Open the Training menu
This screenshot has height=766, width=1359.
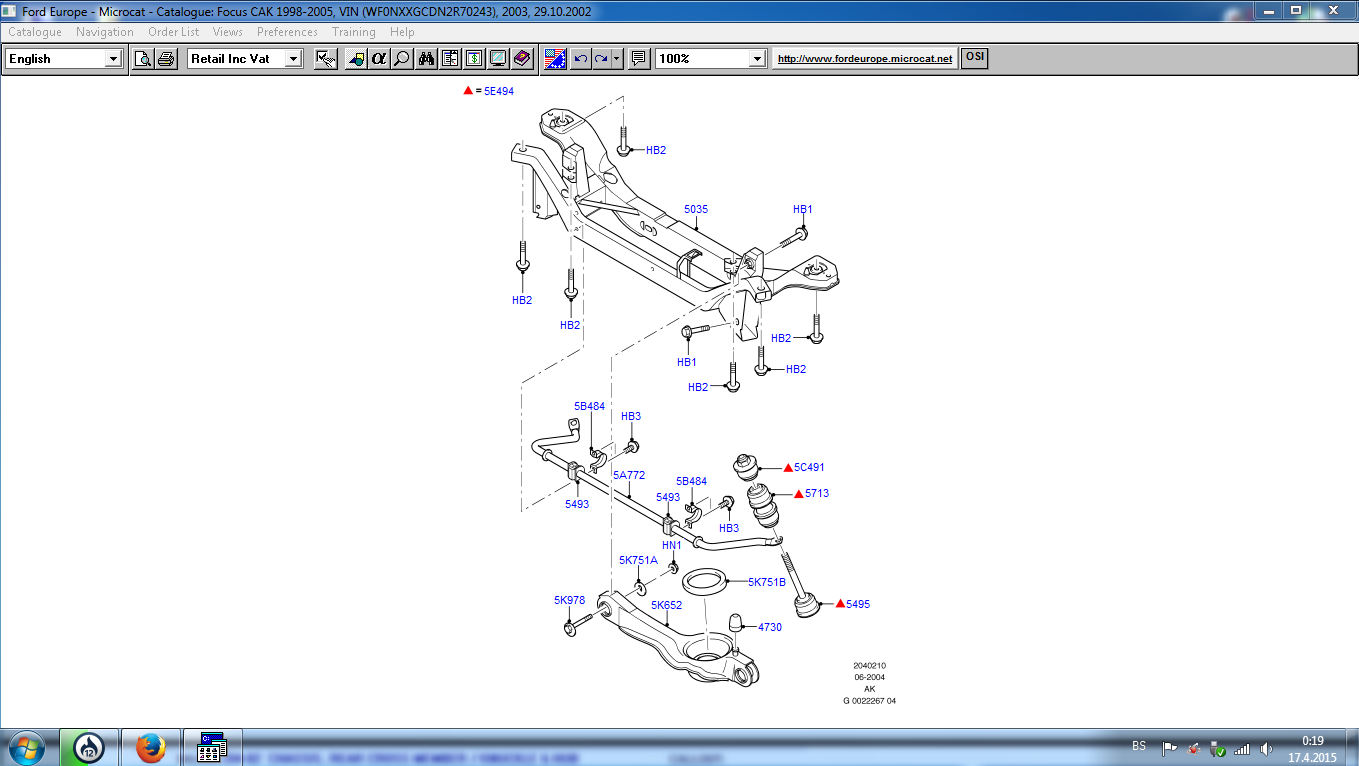point(354,32)
